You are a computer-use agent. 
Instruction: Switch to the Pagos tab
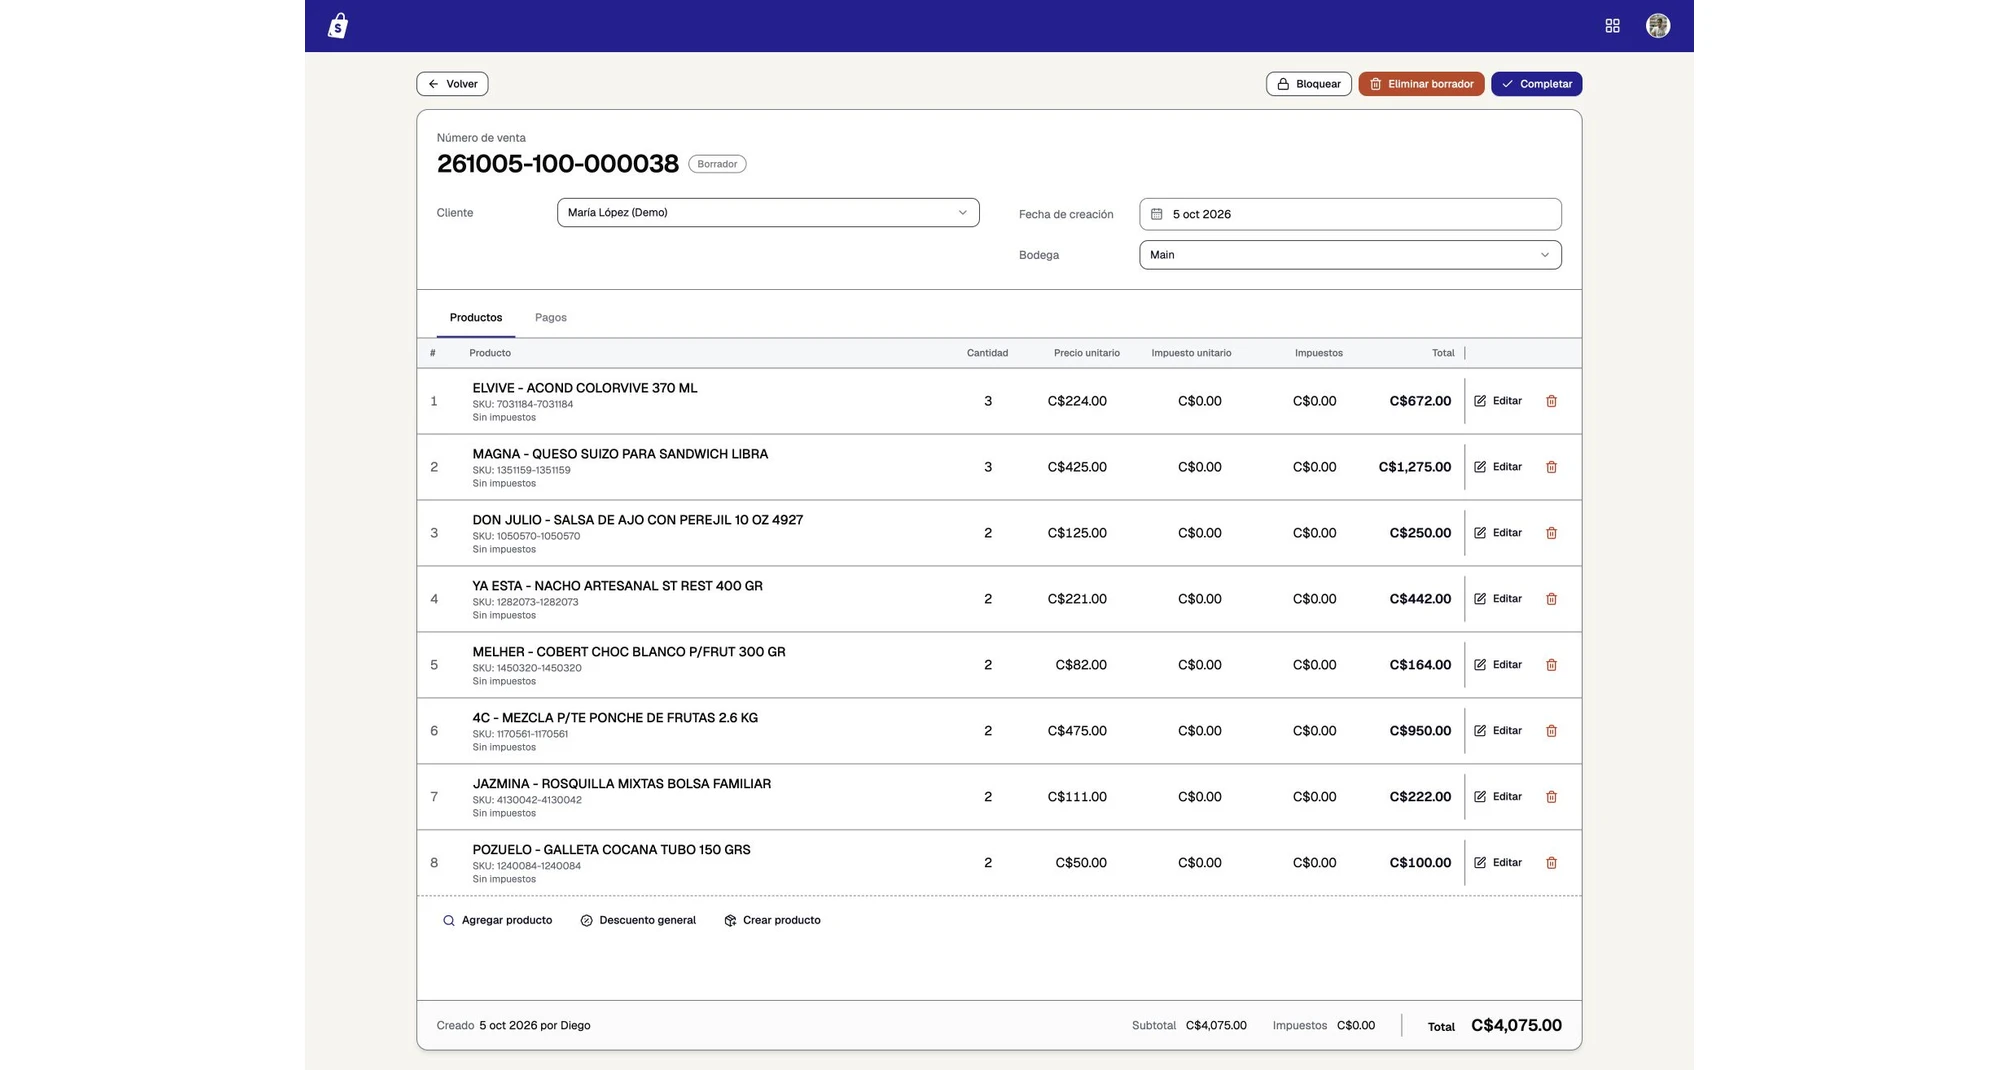pos(550,317)
